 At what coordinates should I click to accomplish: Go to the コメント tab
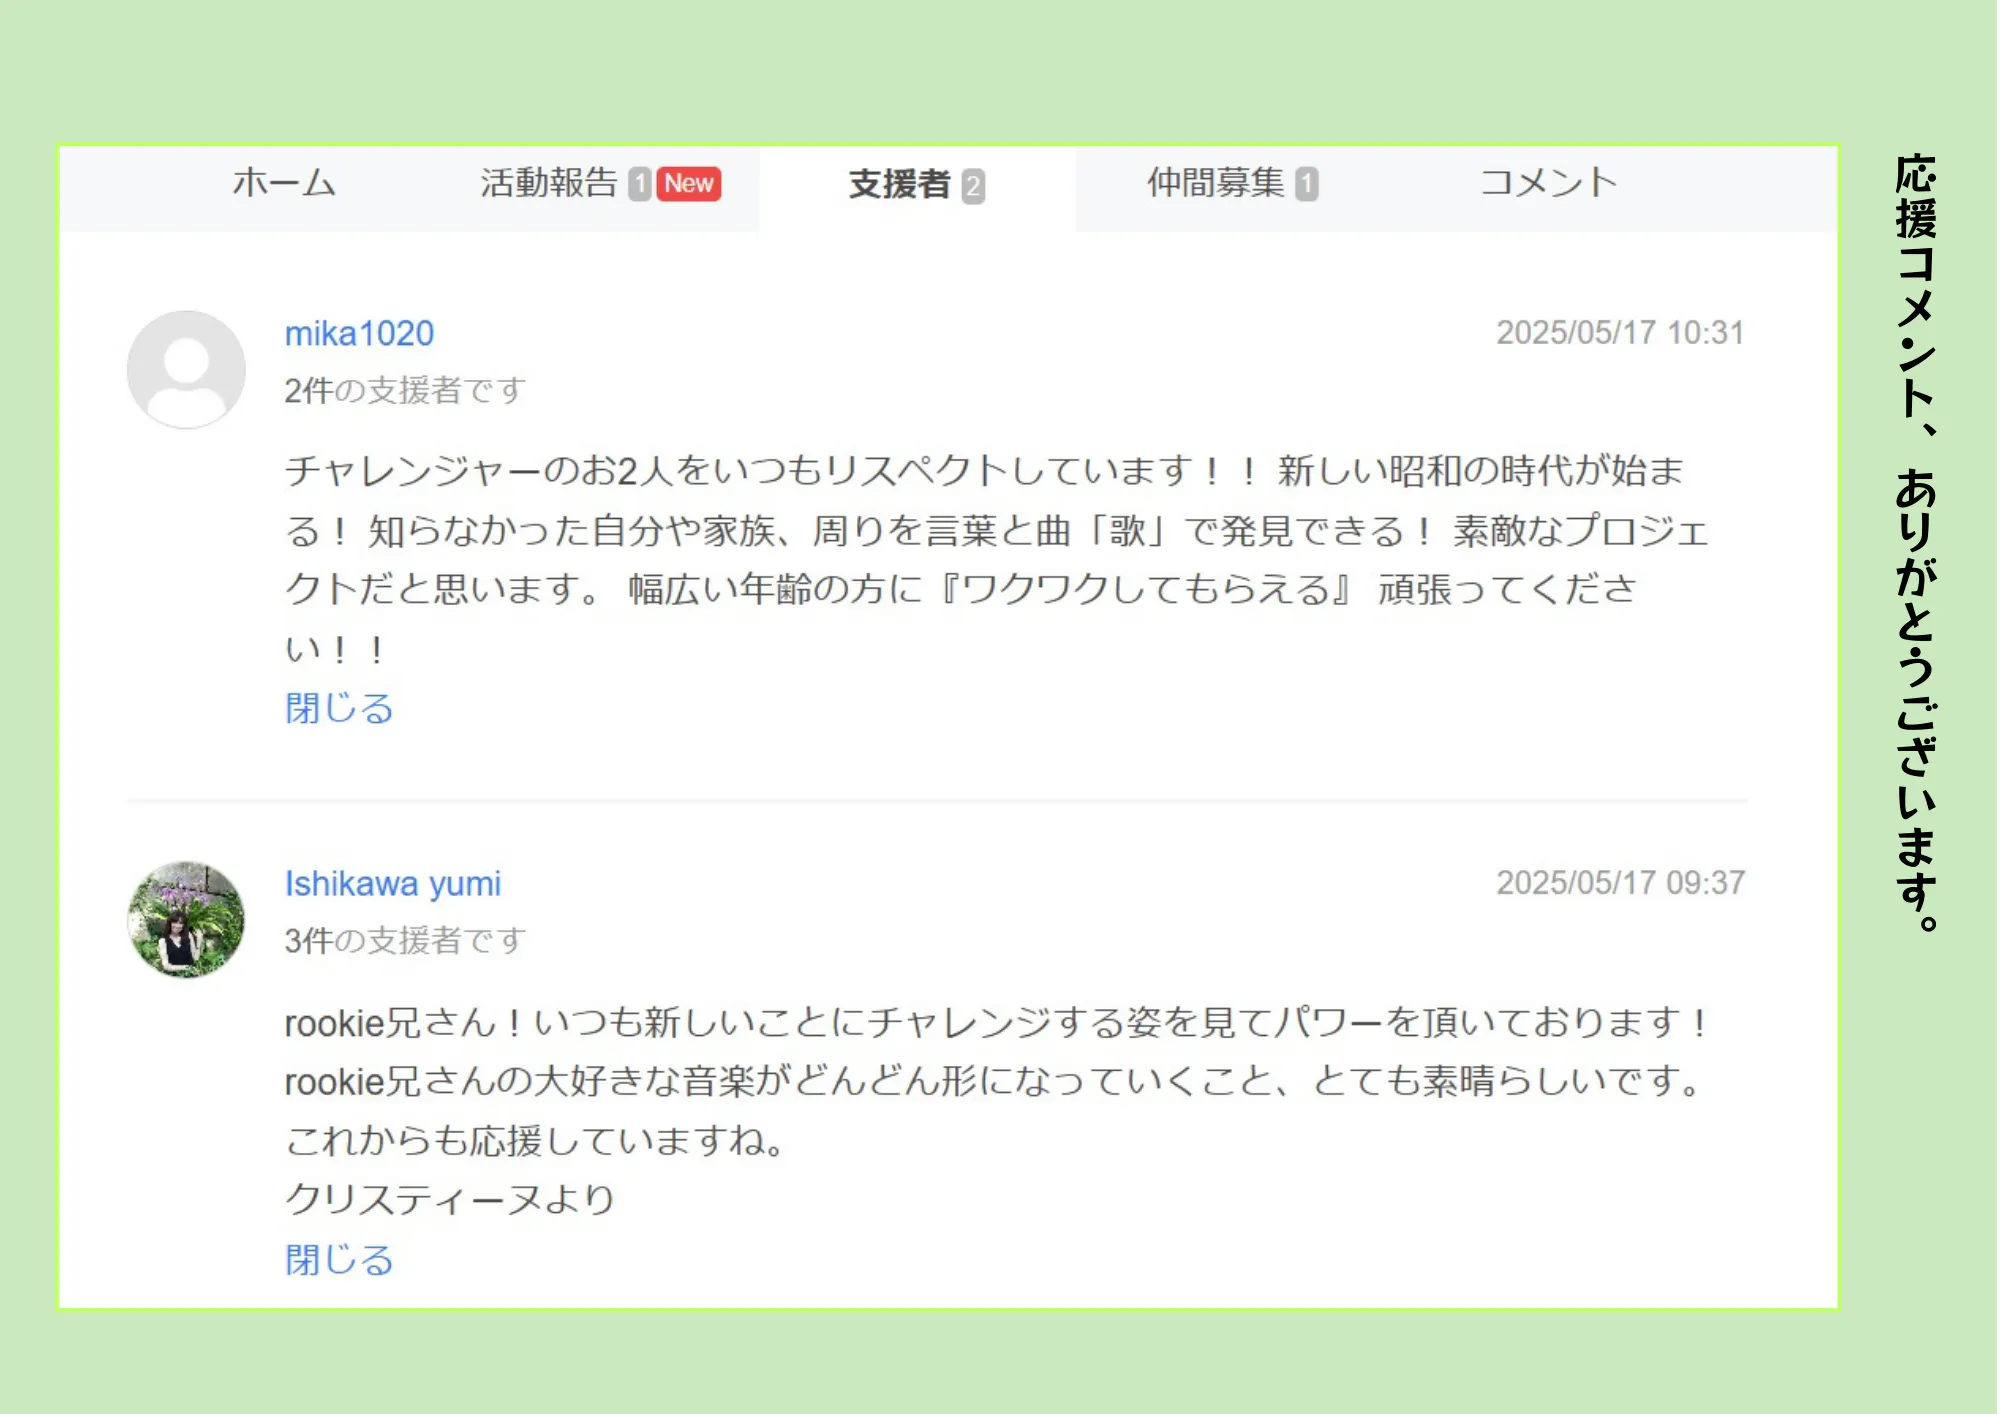1548,184
